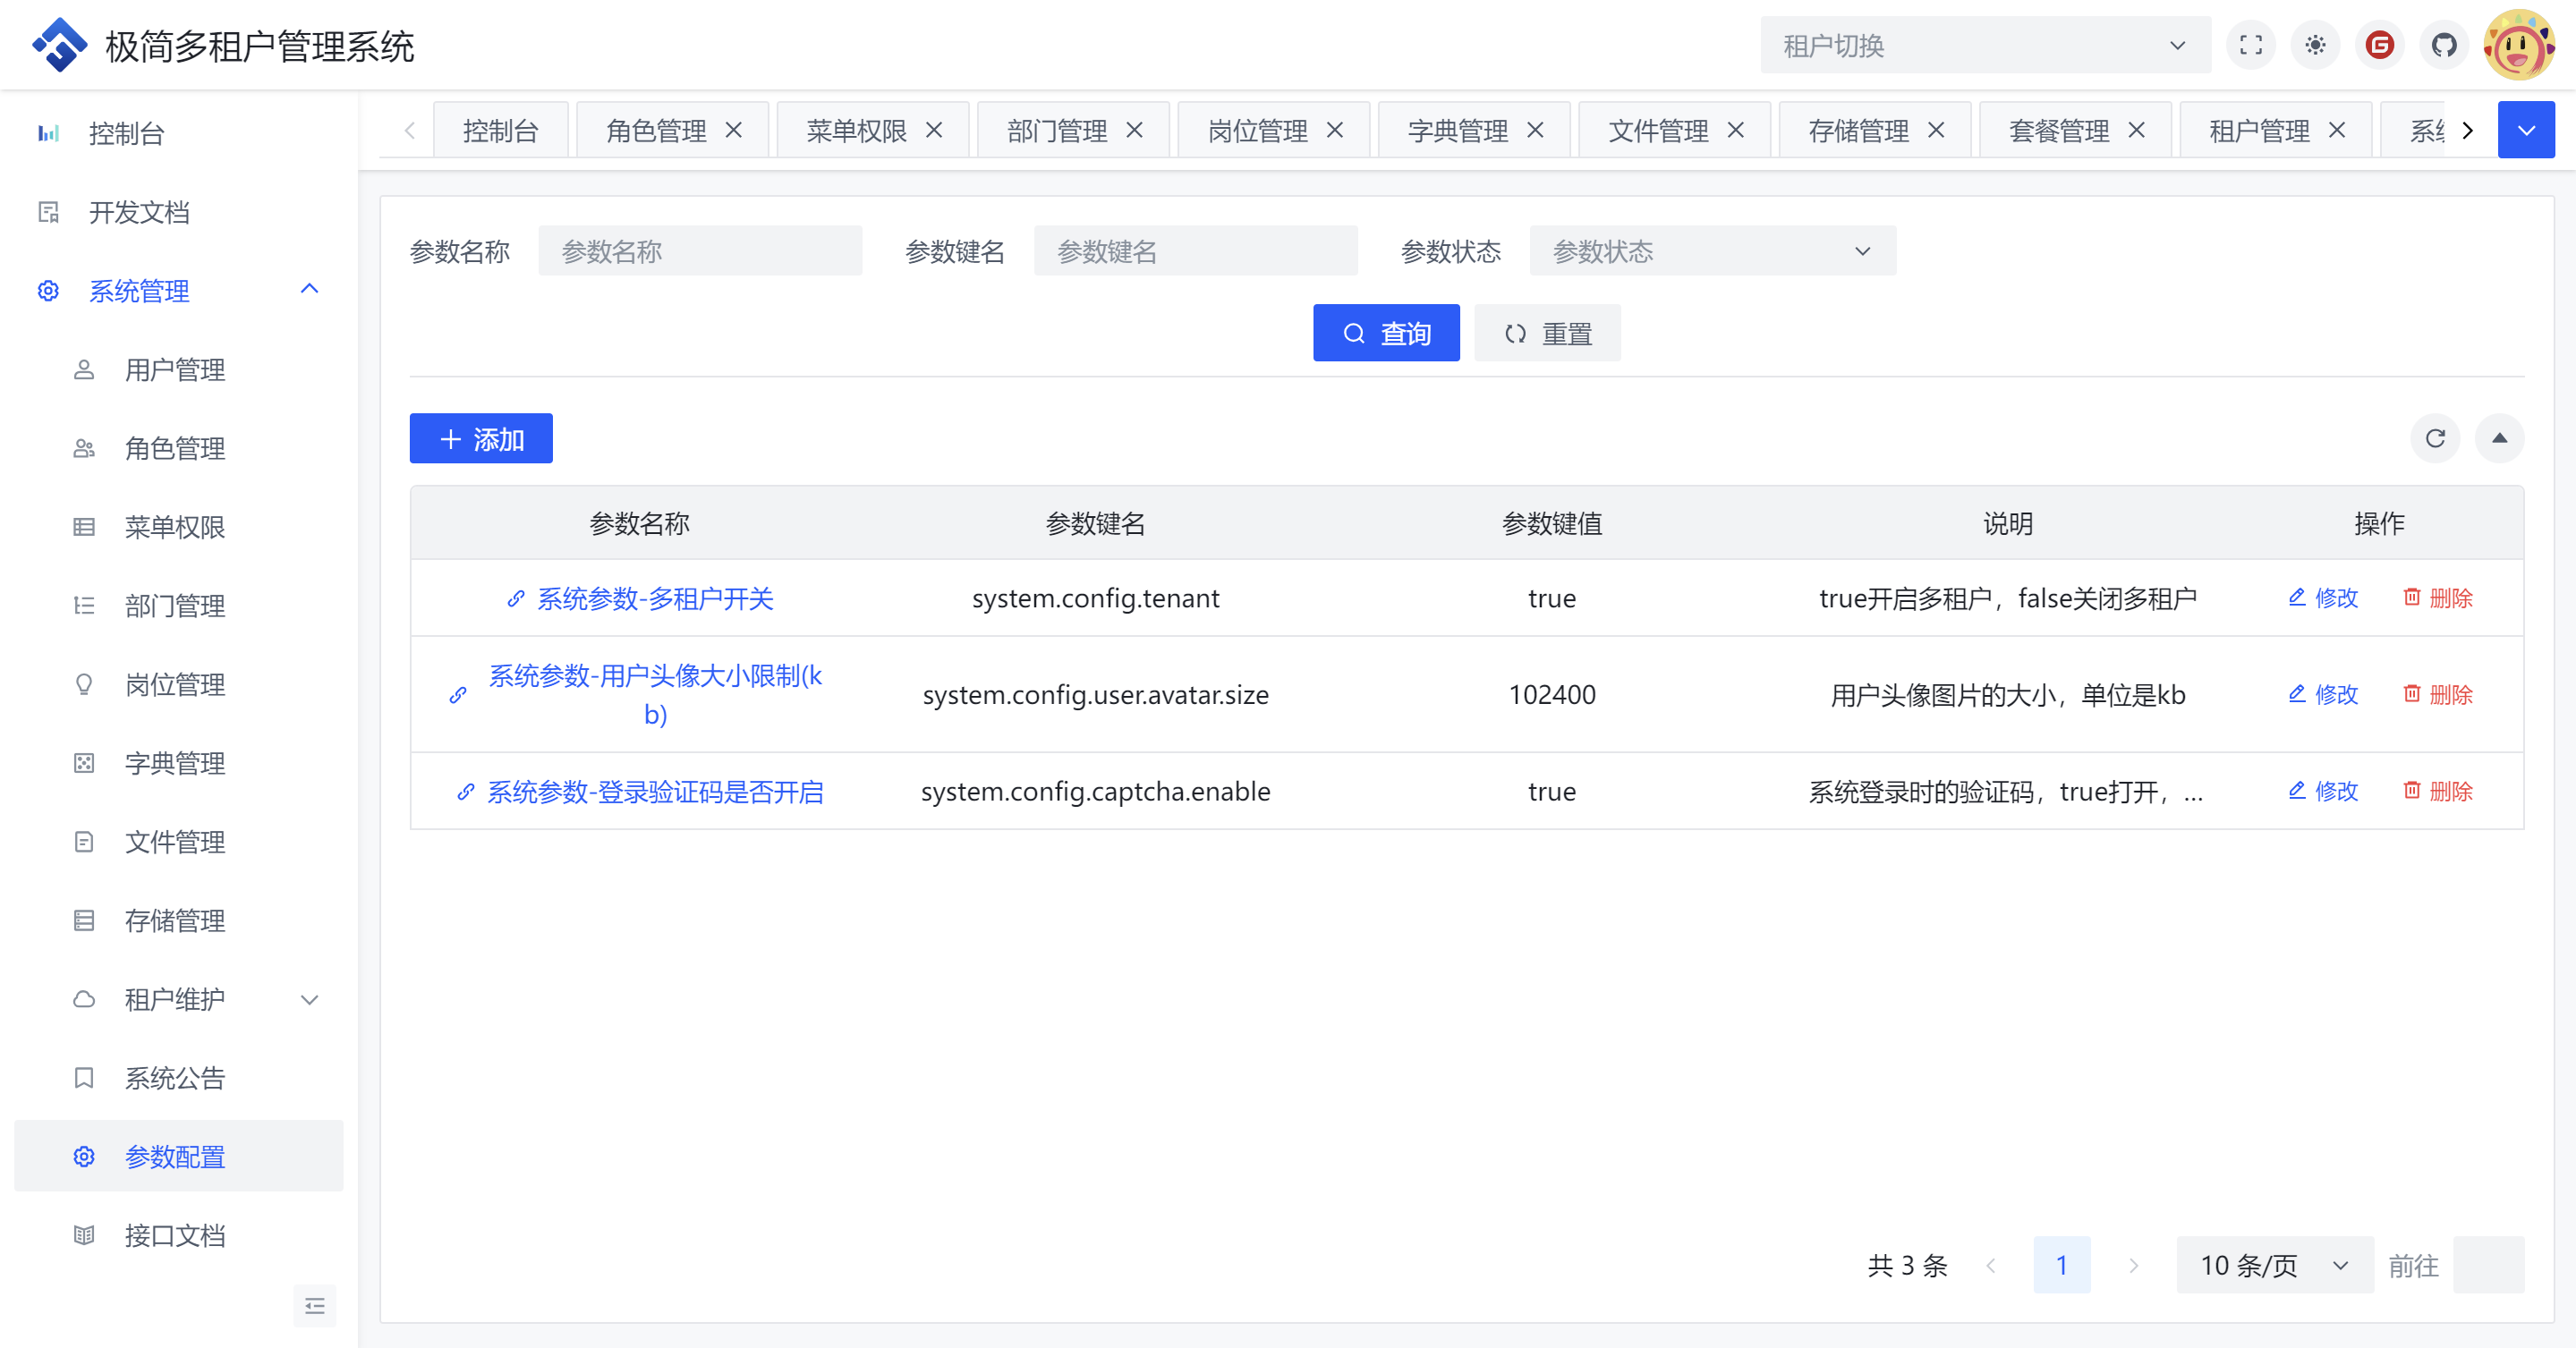The height and width of the screenshot is (1348, 2576).
Task: Switch to the 字典管理 tab
Action: click(1457, 130)
